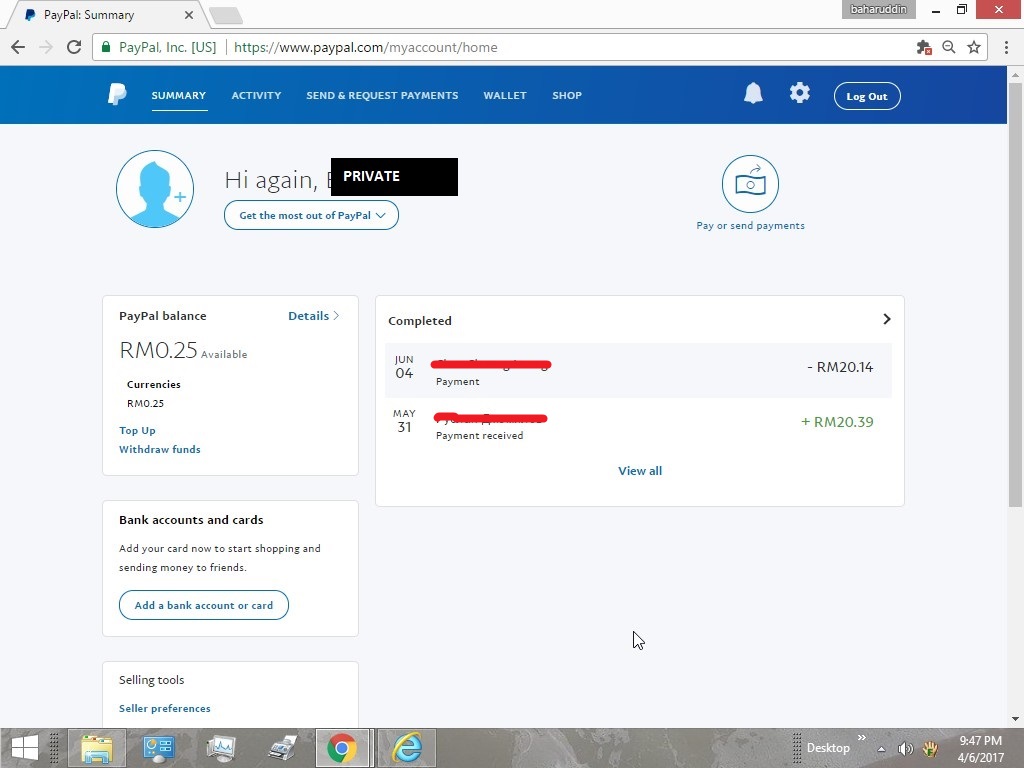The width and height of the screenshot is (1024, 768).
Task: Select the SUMMARY tab
Action: tap(179, 95)
